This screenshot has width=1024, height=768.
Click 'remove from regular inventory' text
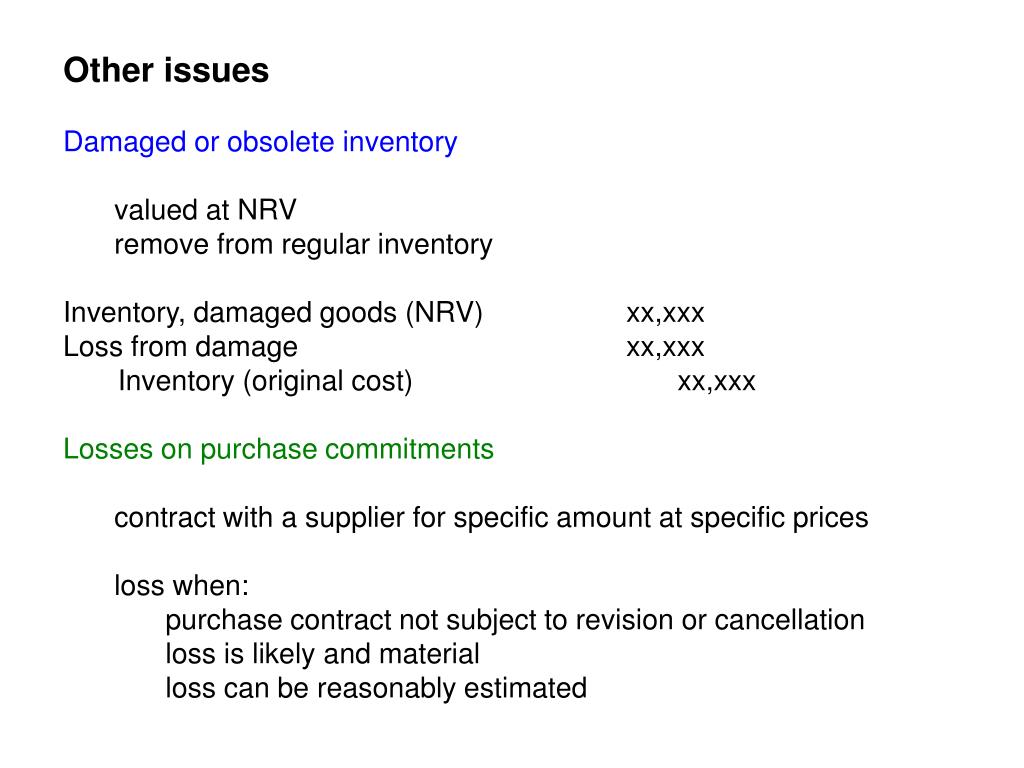coord(303,245)
